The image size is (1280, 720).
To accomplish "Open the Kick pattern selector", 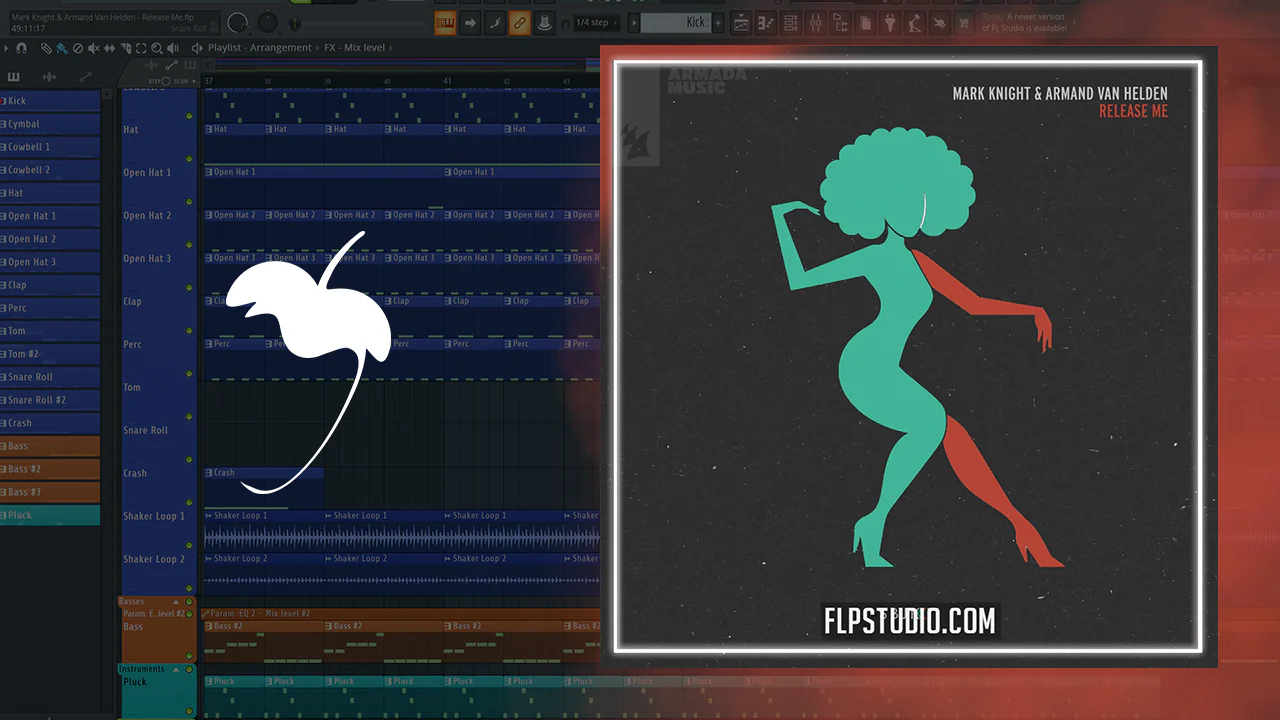I will (x=674, y=22).
